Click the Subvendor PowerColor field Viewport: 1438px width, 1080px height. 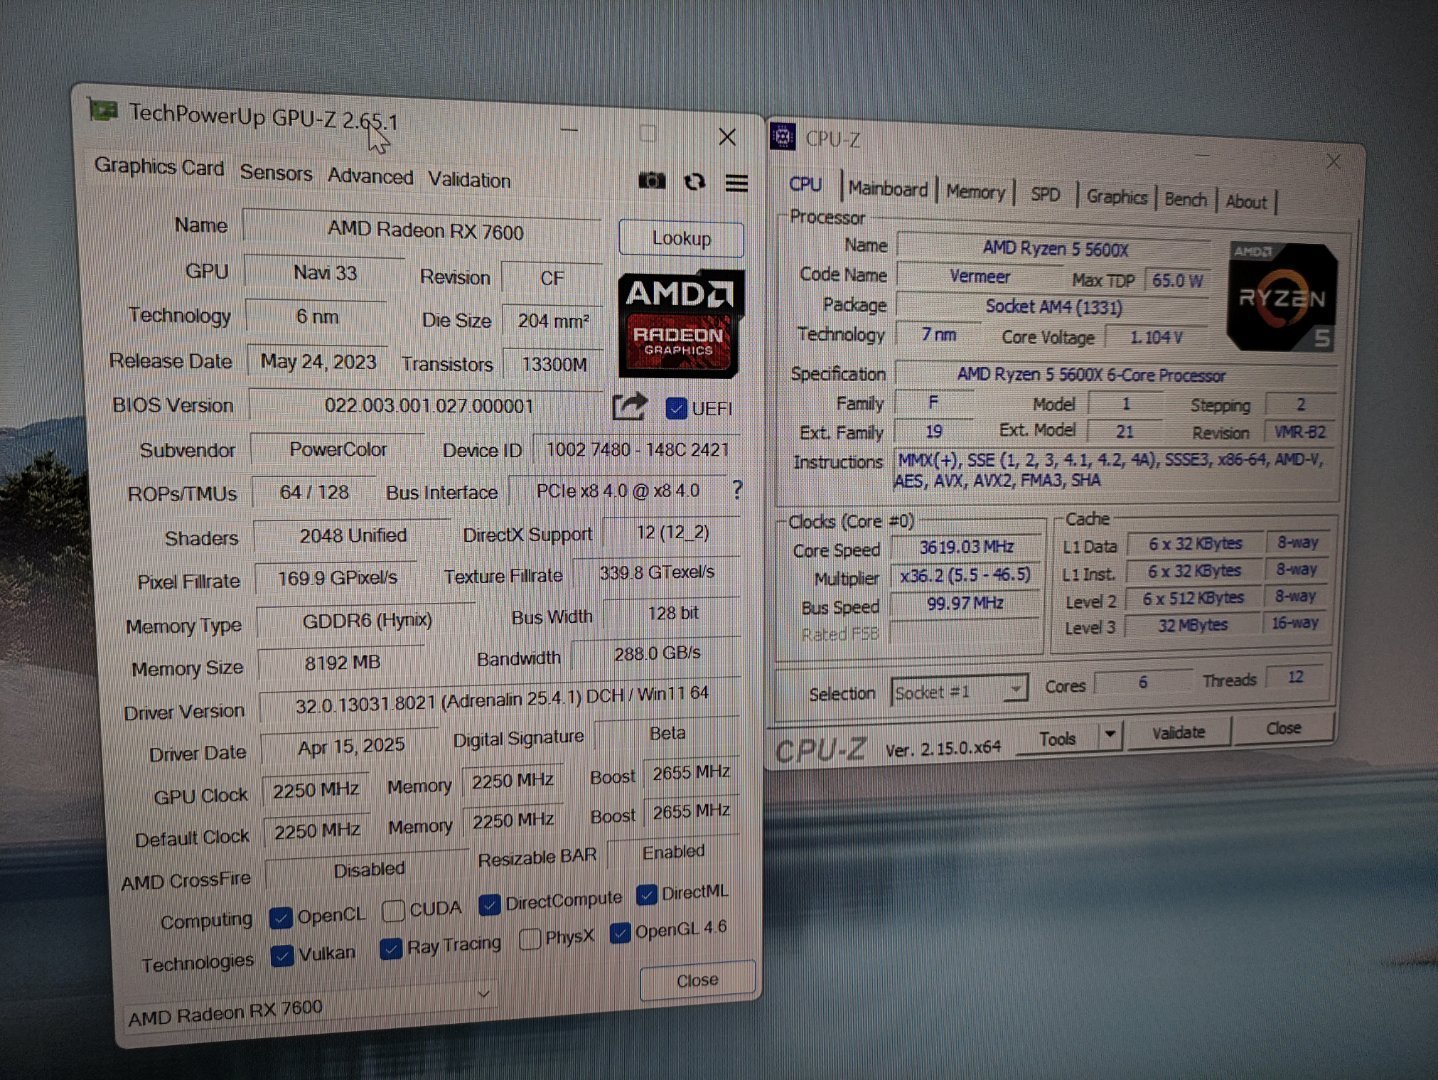[x=337, y=450]
